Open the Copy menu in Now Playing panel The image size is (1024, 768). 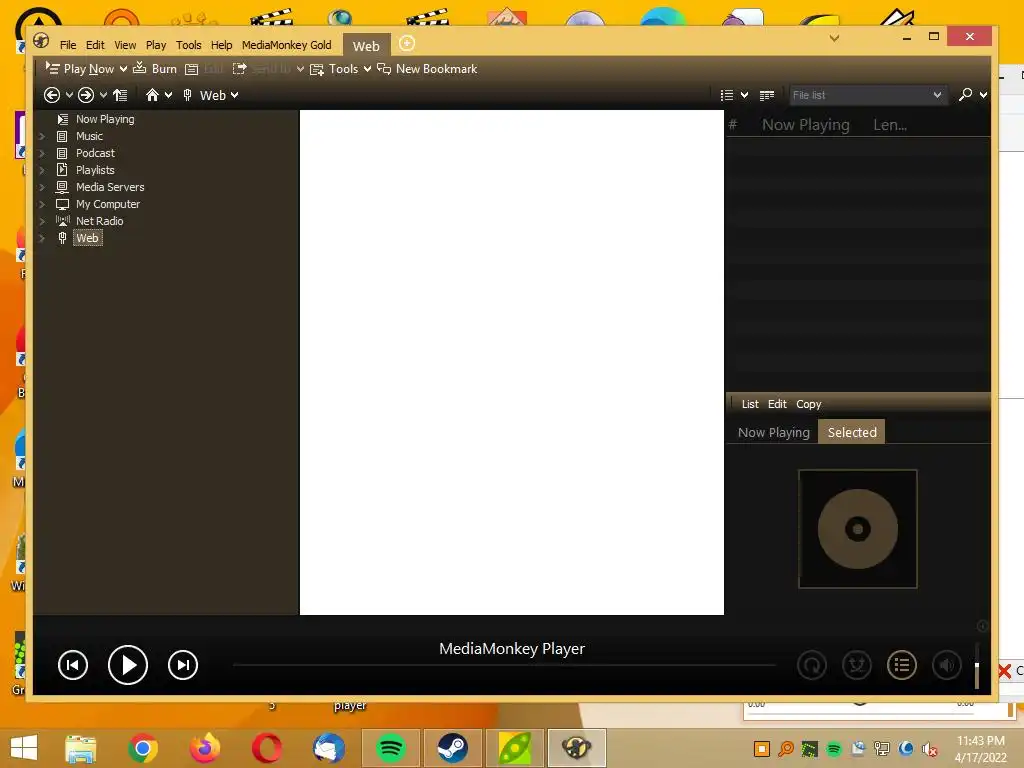click(808, 404)
